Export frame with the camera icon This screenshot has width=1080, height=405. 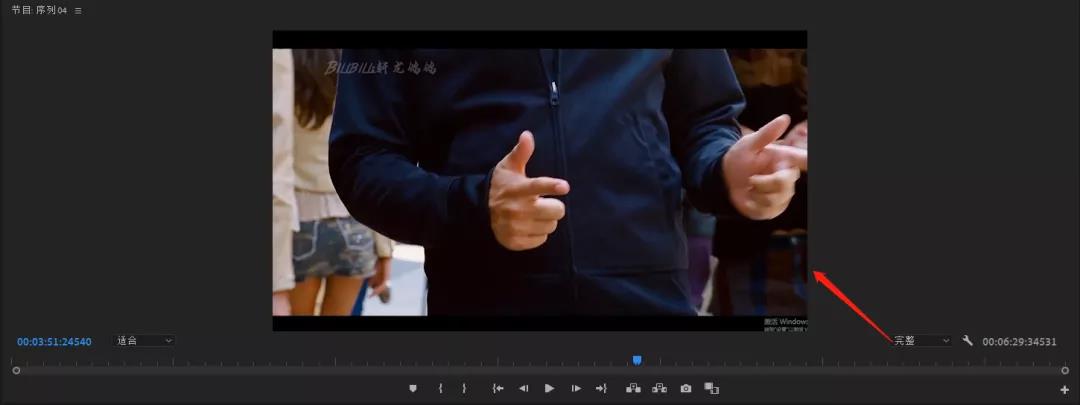[686, 388]
